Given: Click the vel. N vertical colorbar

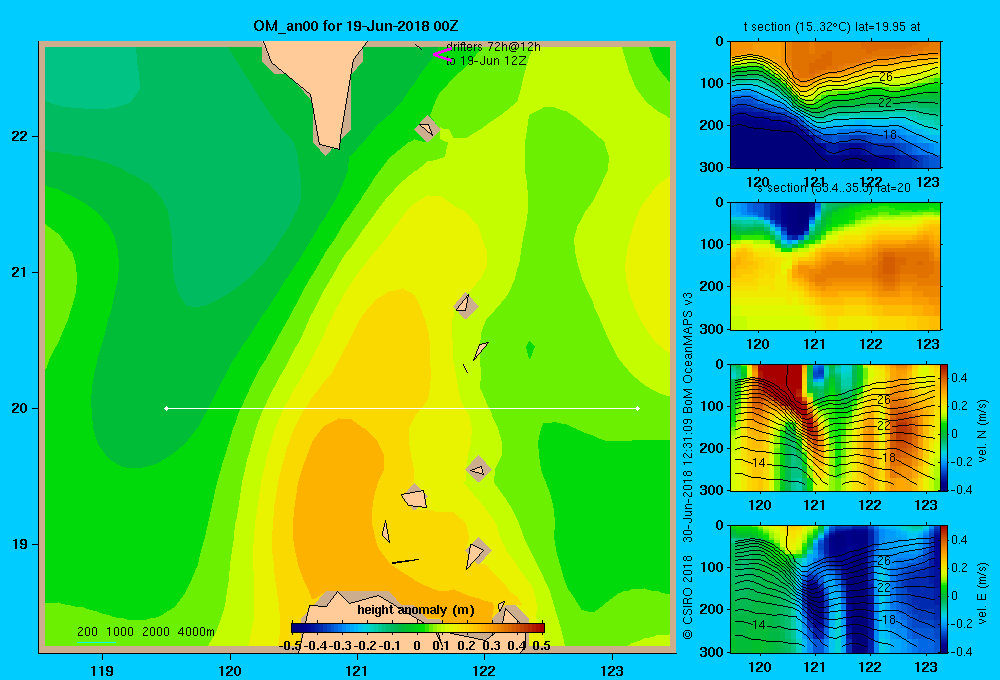Looking at the screenshot, I should click(x=945, y=427).
